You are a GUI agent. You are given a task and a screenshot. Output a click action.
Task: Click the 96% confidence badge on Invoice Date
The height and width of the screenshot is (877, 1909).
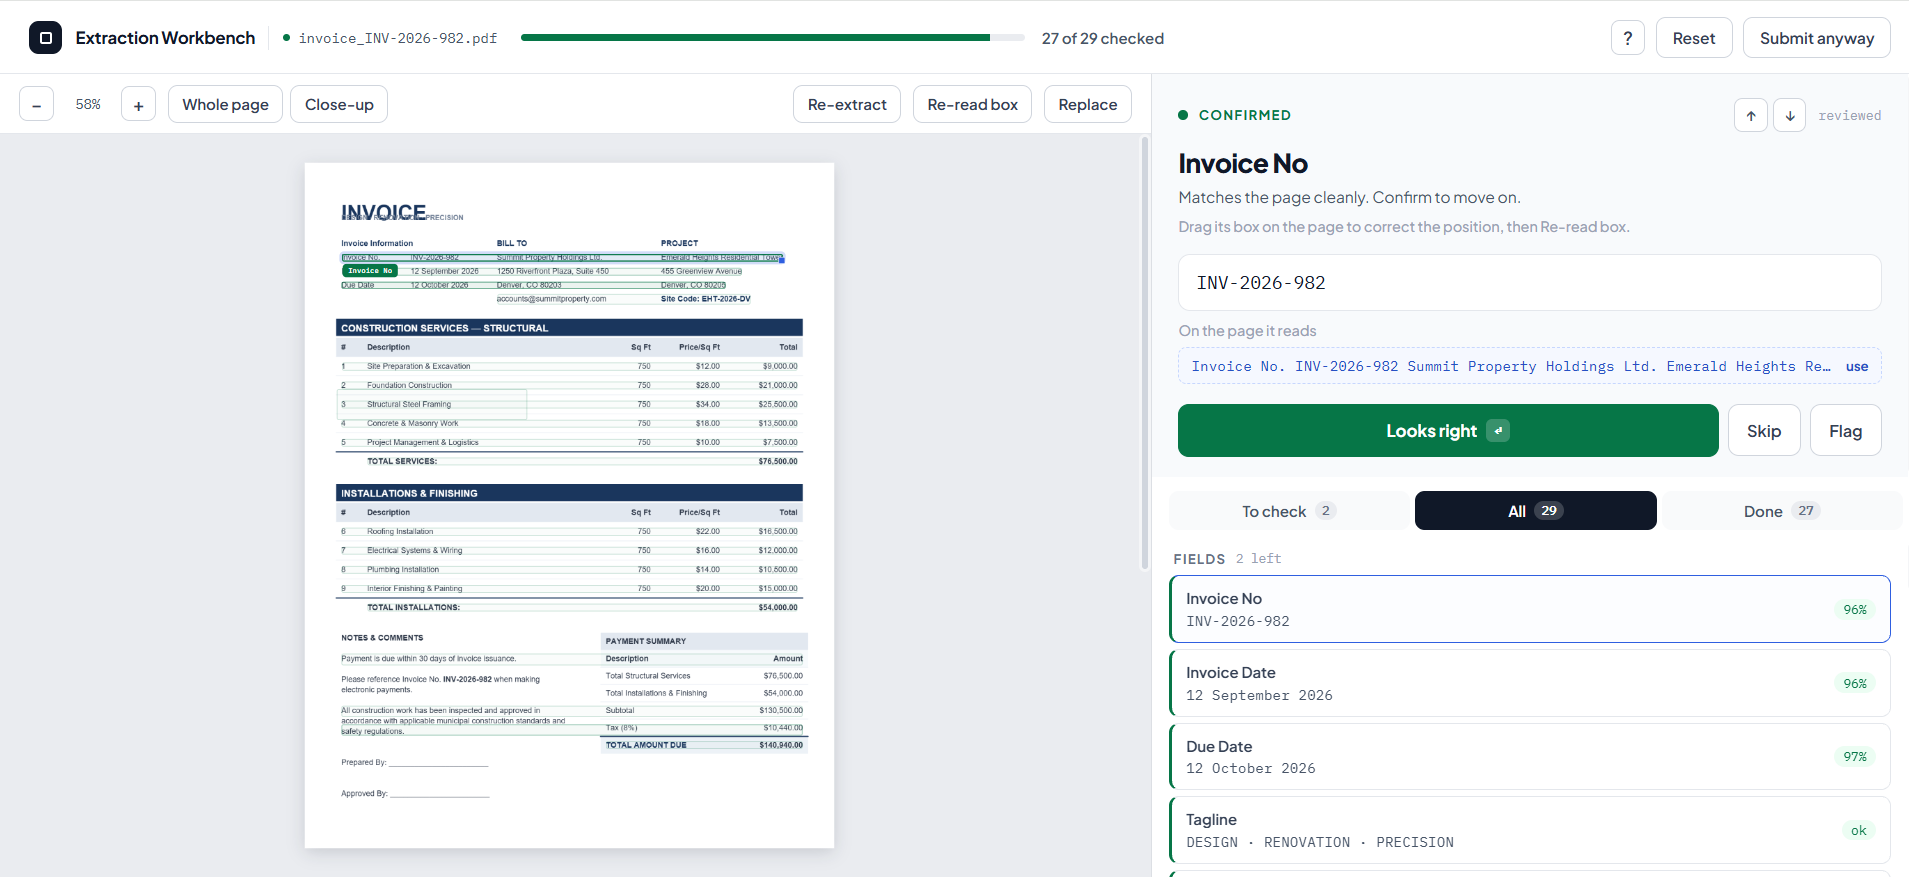coord(1855,683)
